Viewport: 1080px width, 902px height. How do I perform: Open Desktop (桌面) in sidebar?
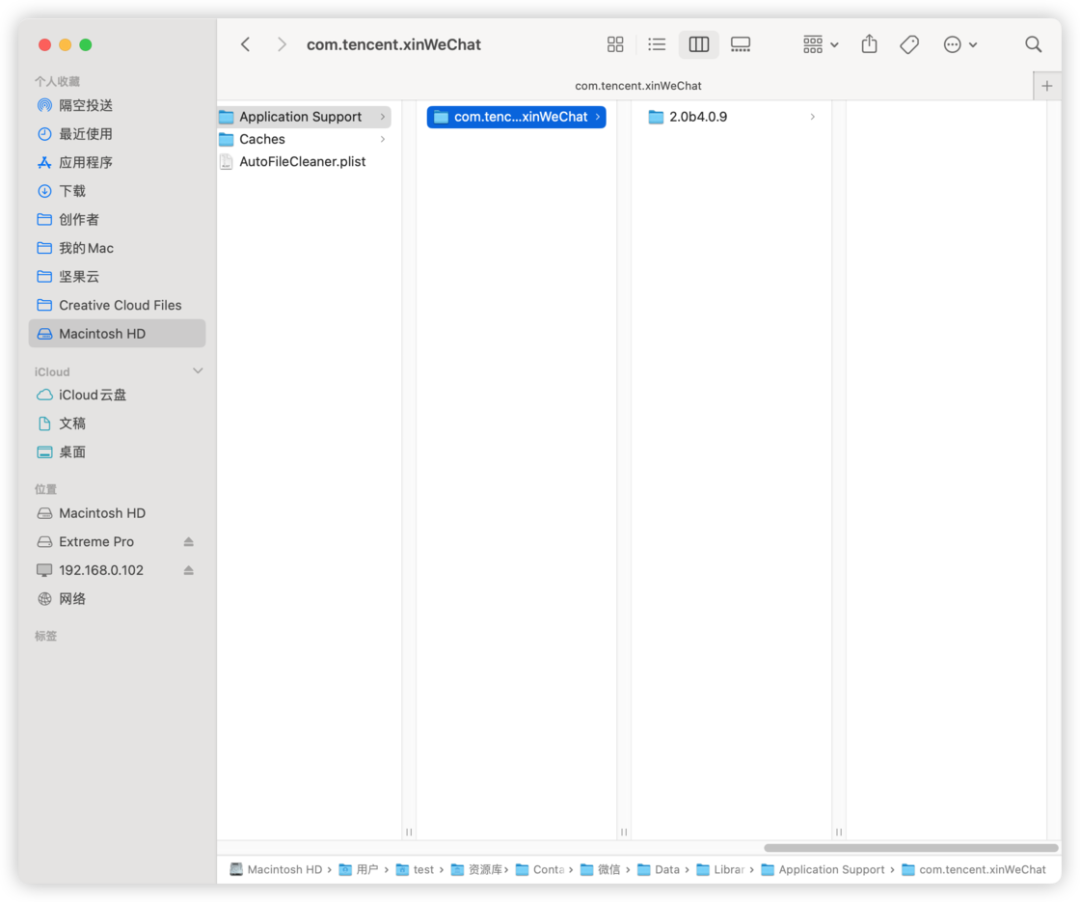(x=117, y=452)
